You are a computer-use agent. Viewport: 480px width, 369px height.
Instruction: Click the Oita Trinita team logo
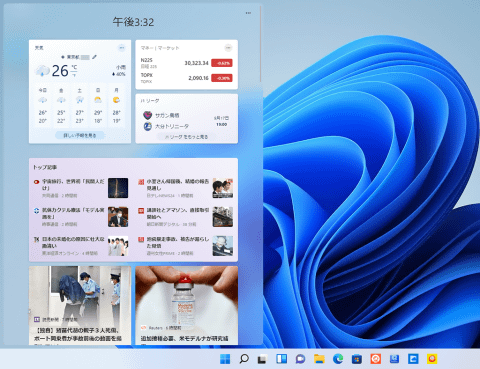coord(148,126)
